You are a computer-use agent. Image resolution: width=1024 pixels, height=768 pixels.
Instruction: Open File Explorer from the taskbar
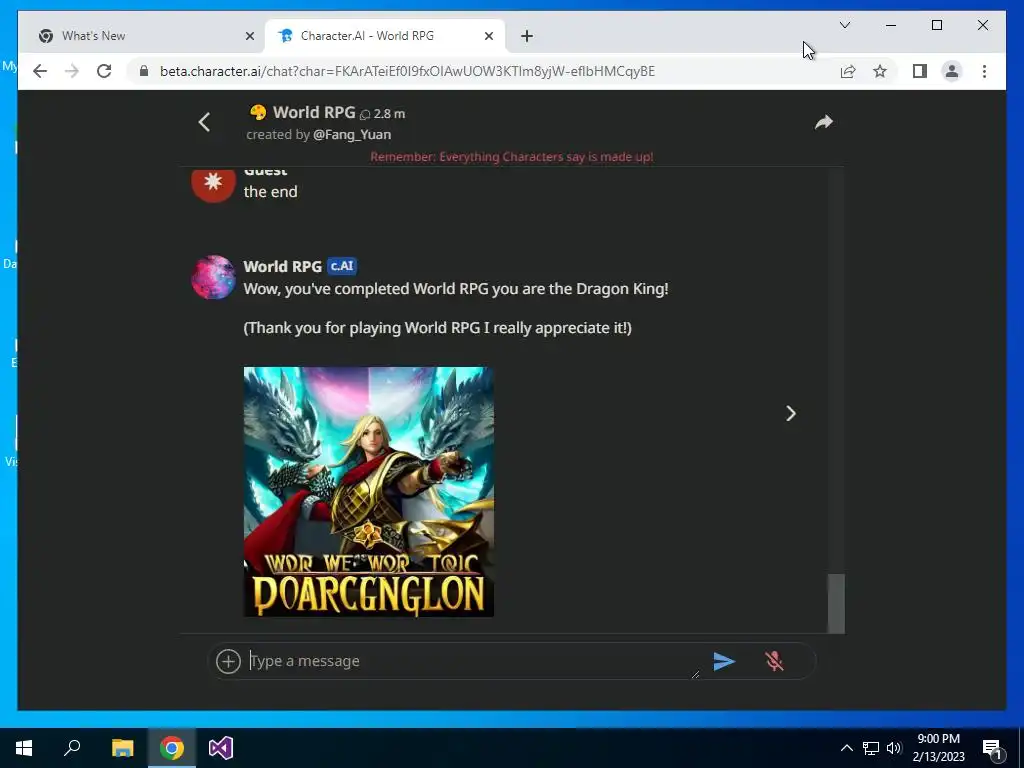coord(122,748)
